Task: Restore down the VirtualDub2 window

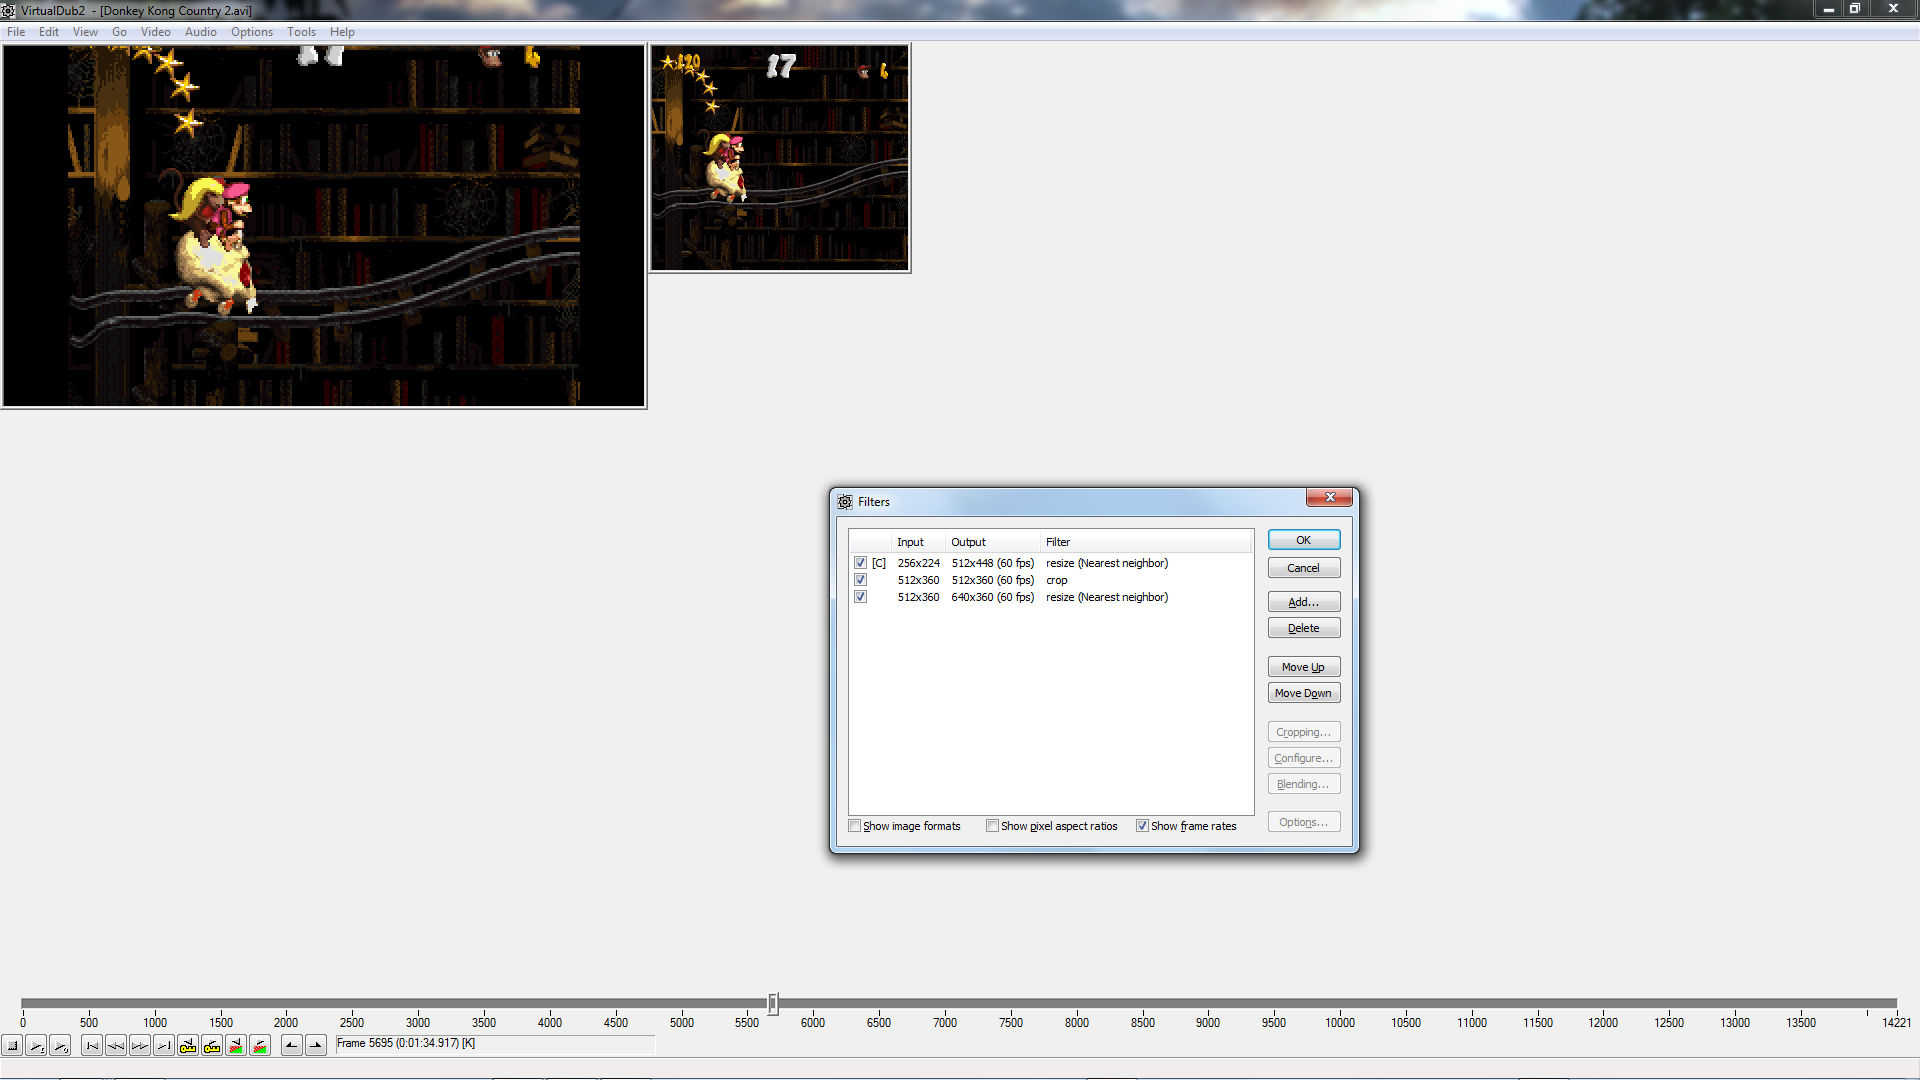Action: click(x=1855, y=9)
